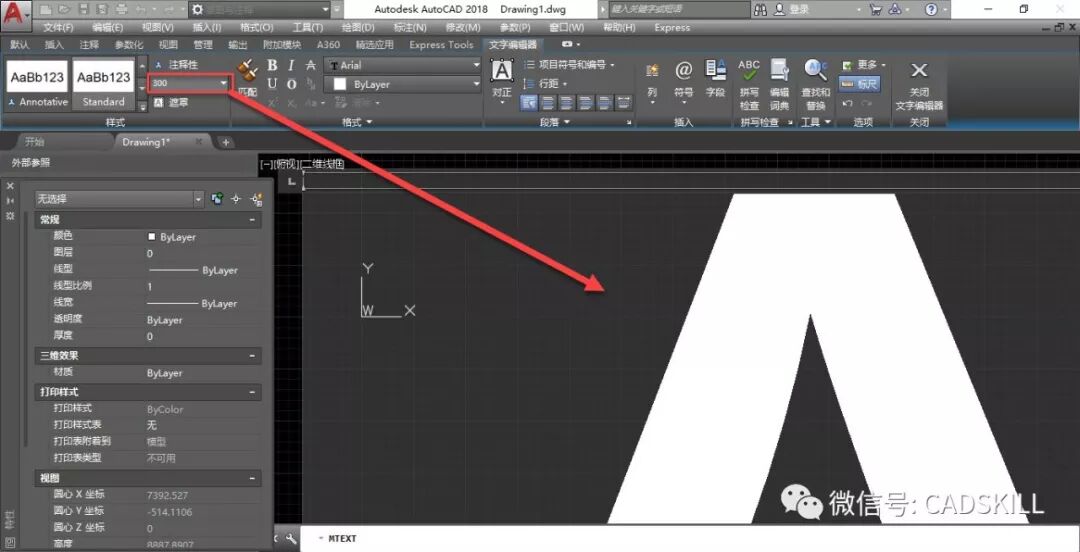Expand the text style gallery list
This screenshot has width=1080, height=552.
[143, 106]
